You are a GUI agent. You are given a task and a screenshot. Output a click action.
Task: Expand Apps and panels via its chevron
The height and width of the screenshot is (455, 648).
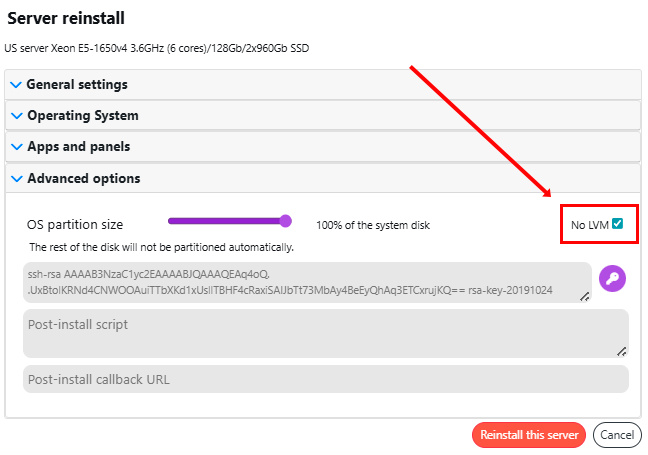click(16, 147)
